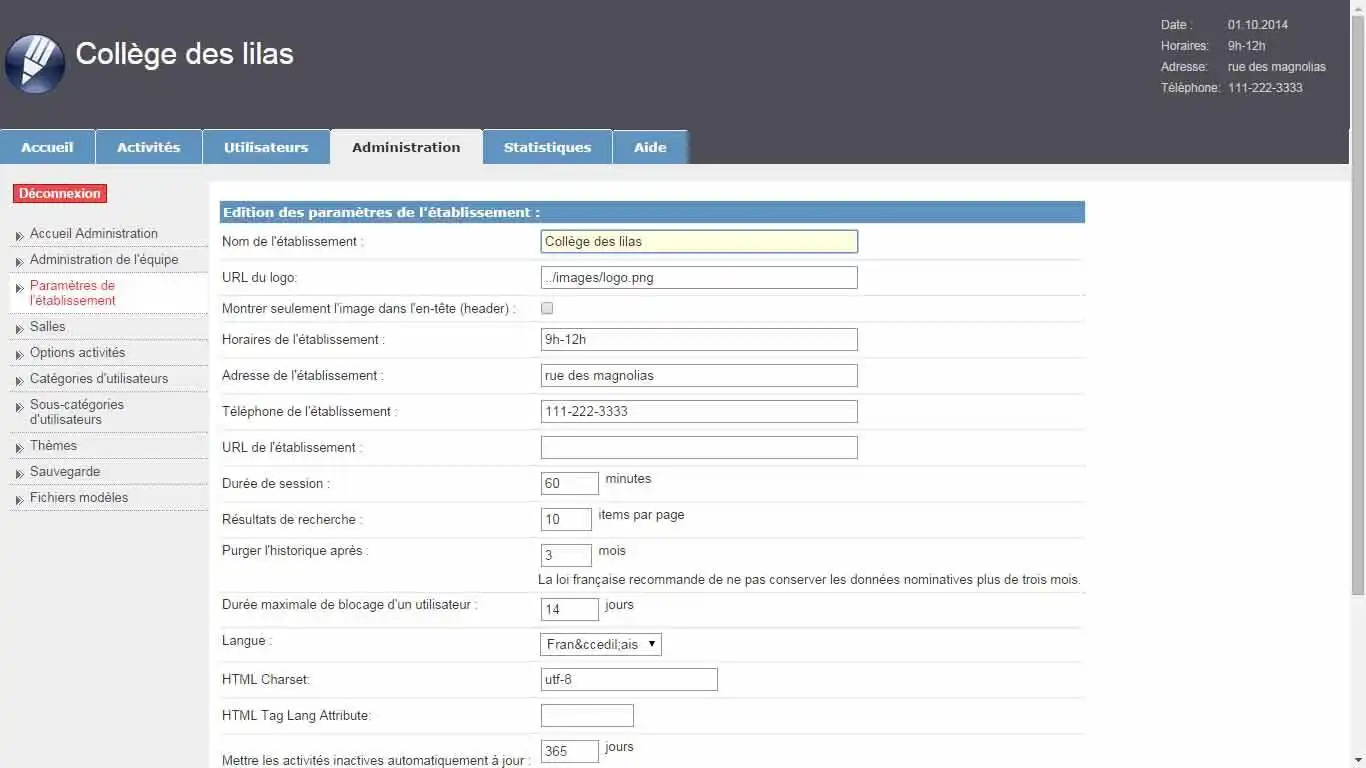
Task: Open the Statistiques tab
Action: coord(547,147)
